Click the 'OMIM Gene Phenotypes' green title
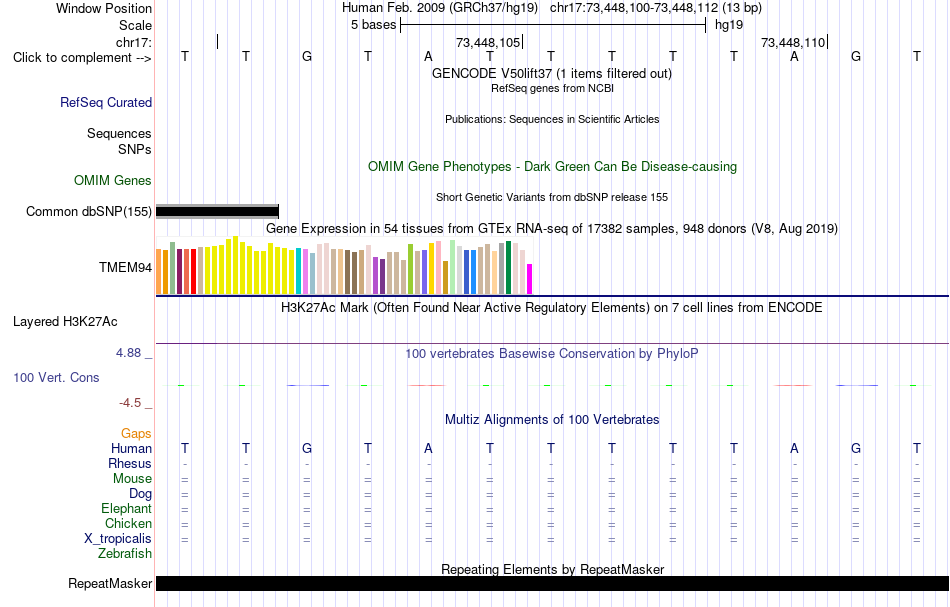Viewport: 950px width, 607px height. point(552,167)
